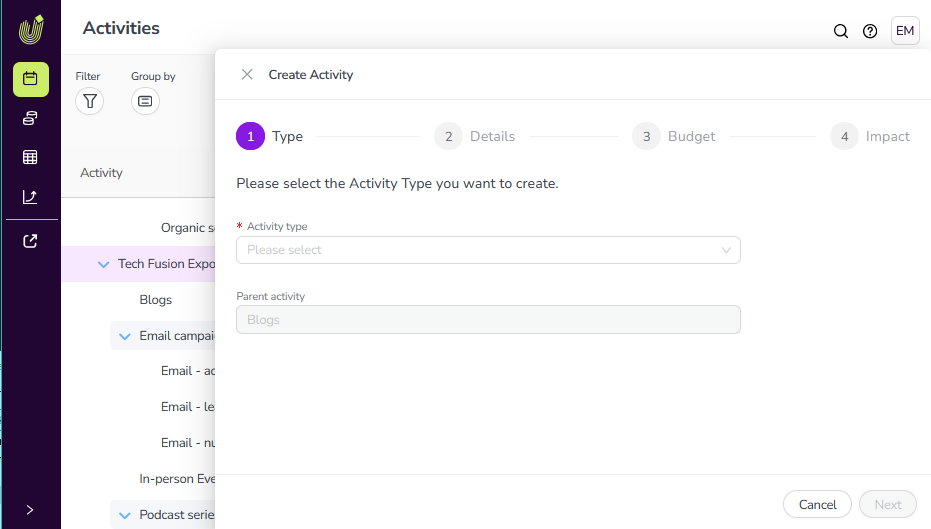Collapse the Tech Fusion Expo row
Screen dimensions: 931x529
pyautogui.click(x=103, y=264)
